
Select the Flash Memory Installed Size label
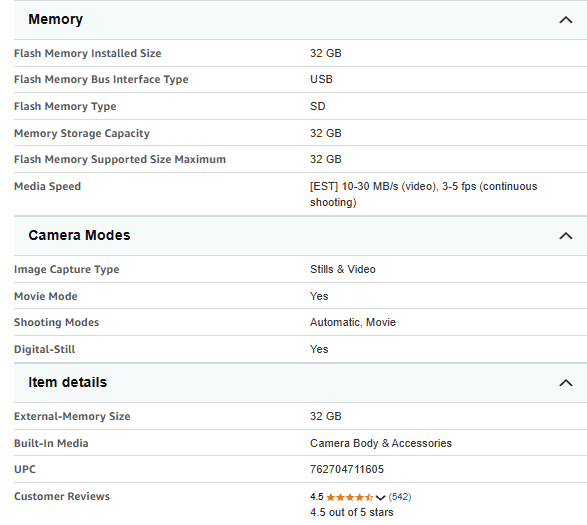click(88, 53)
